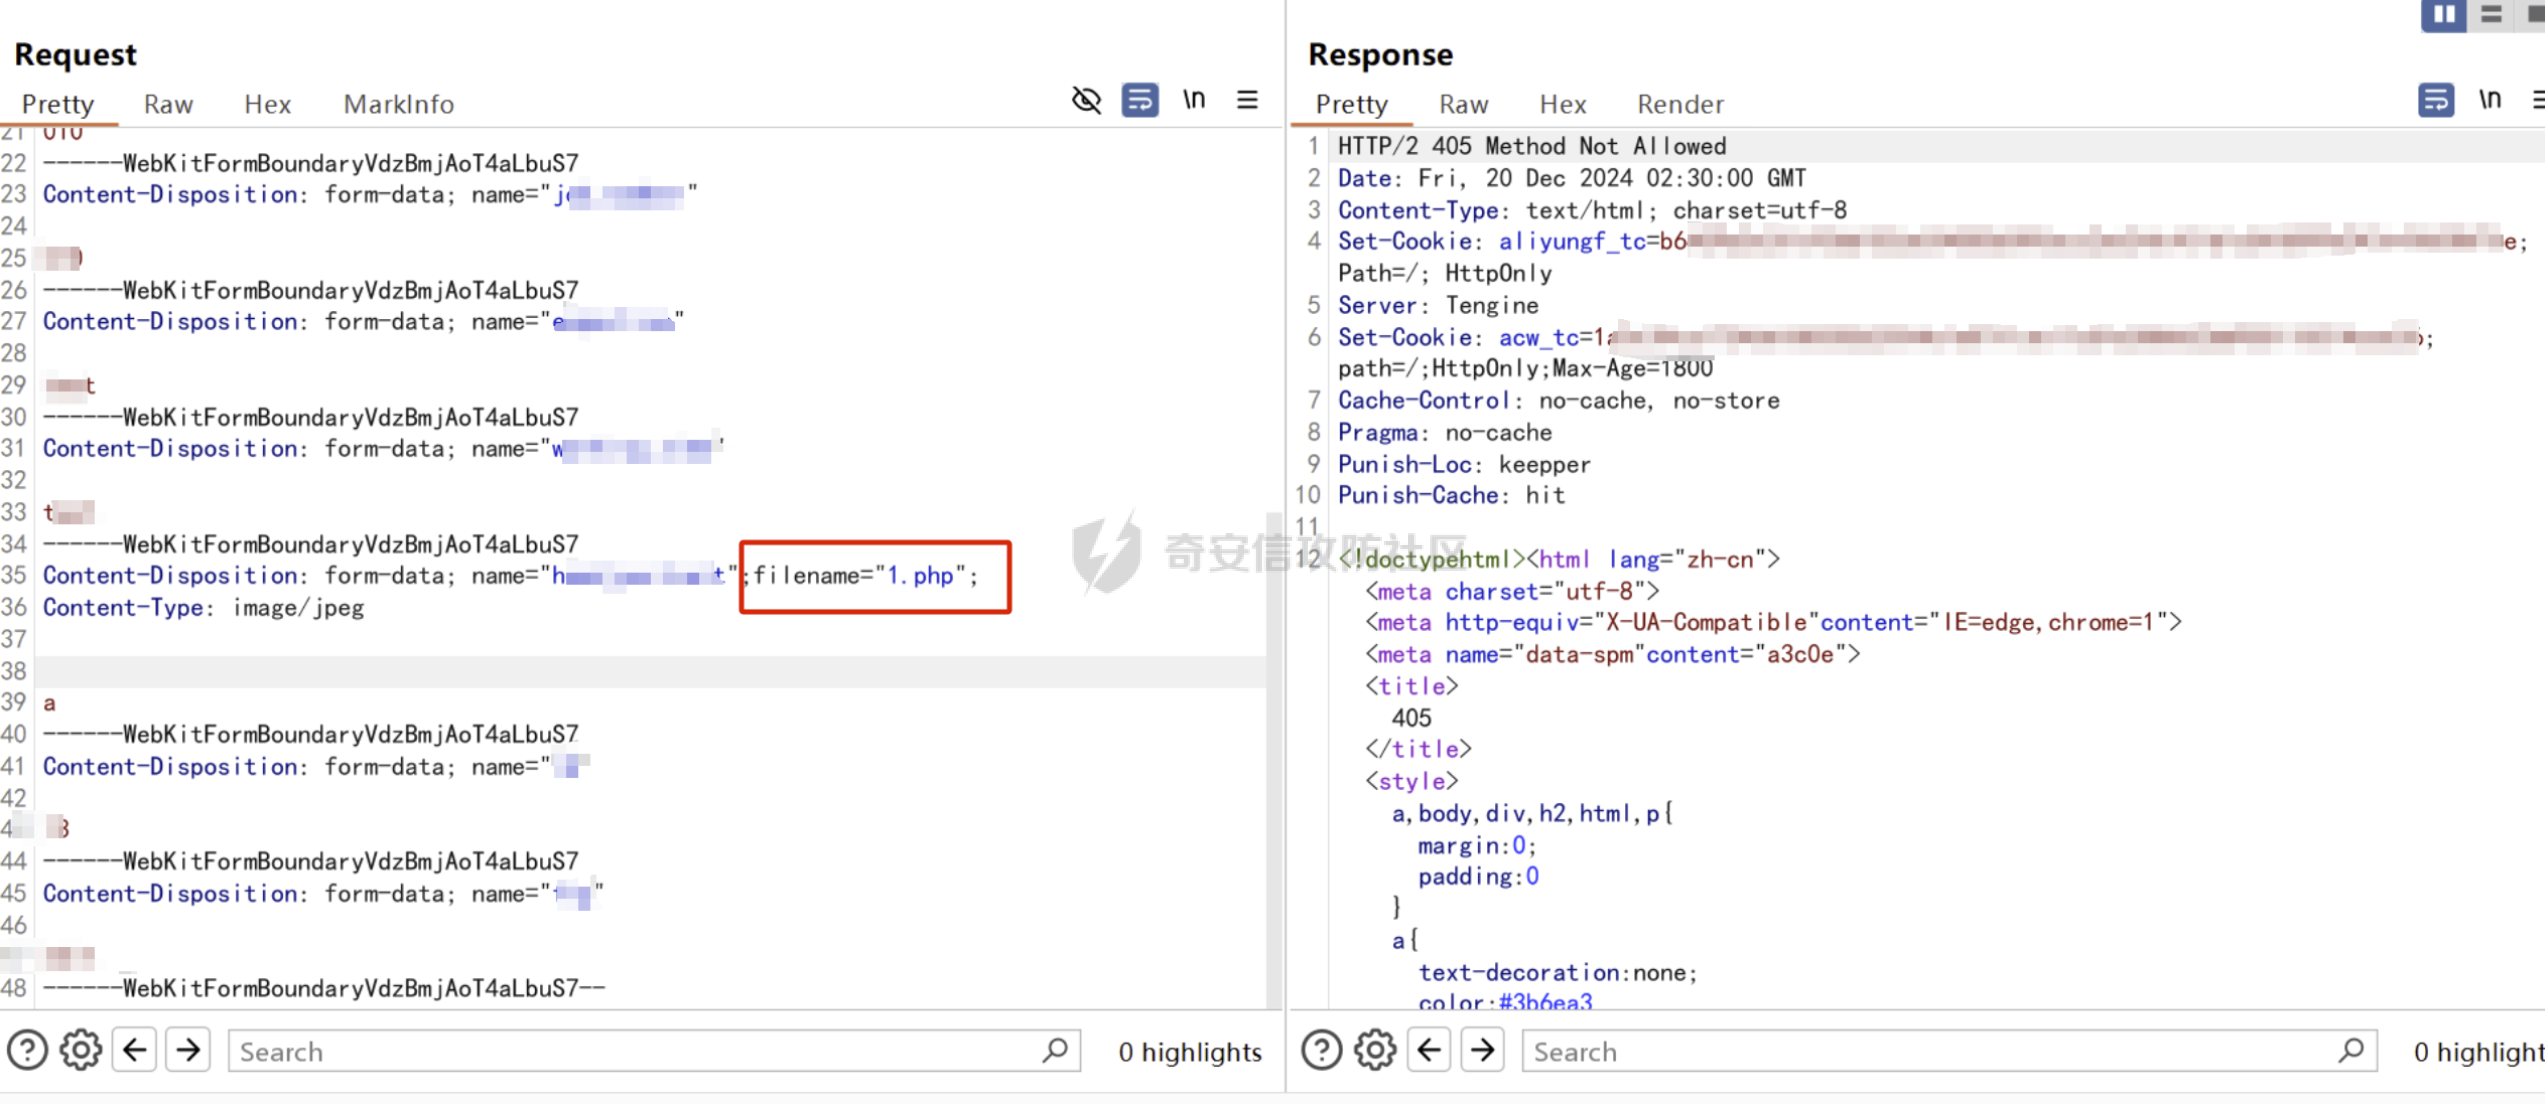This screenshot has width=2545, height=1104.
Task: Toggle word wrap icon in Response panel
Action: click(2435, 100)
